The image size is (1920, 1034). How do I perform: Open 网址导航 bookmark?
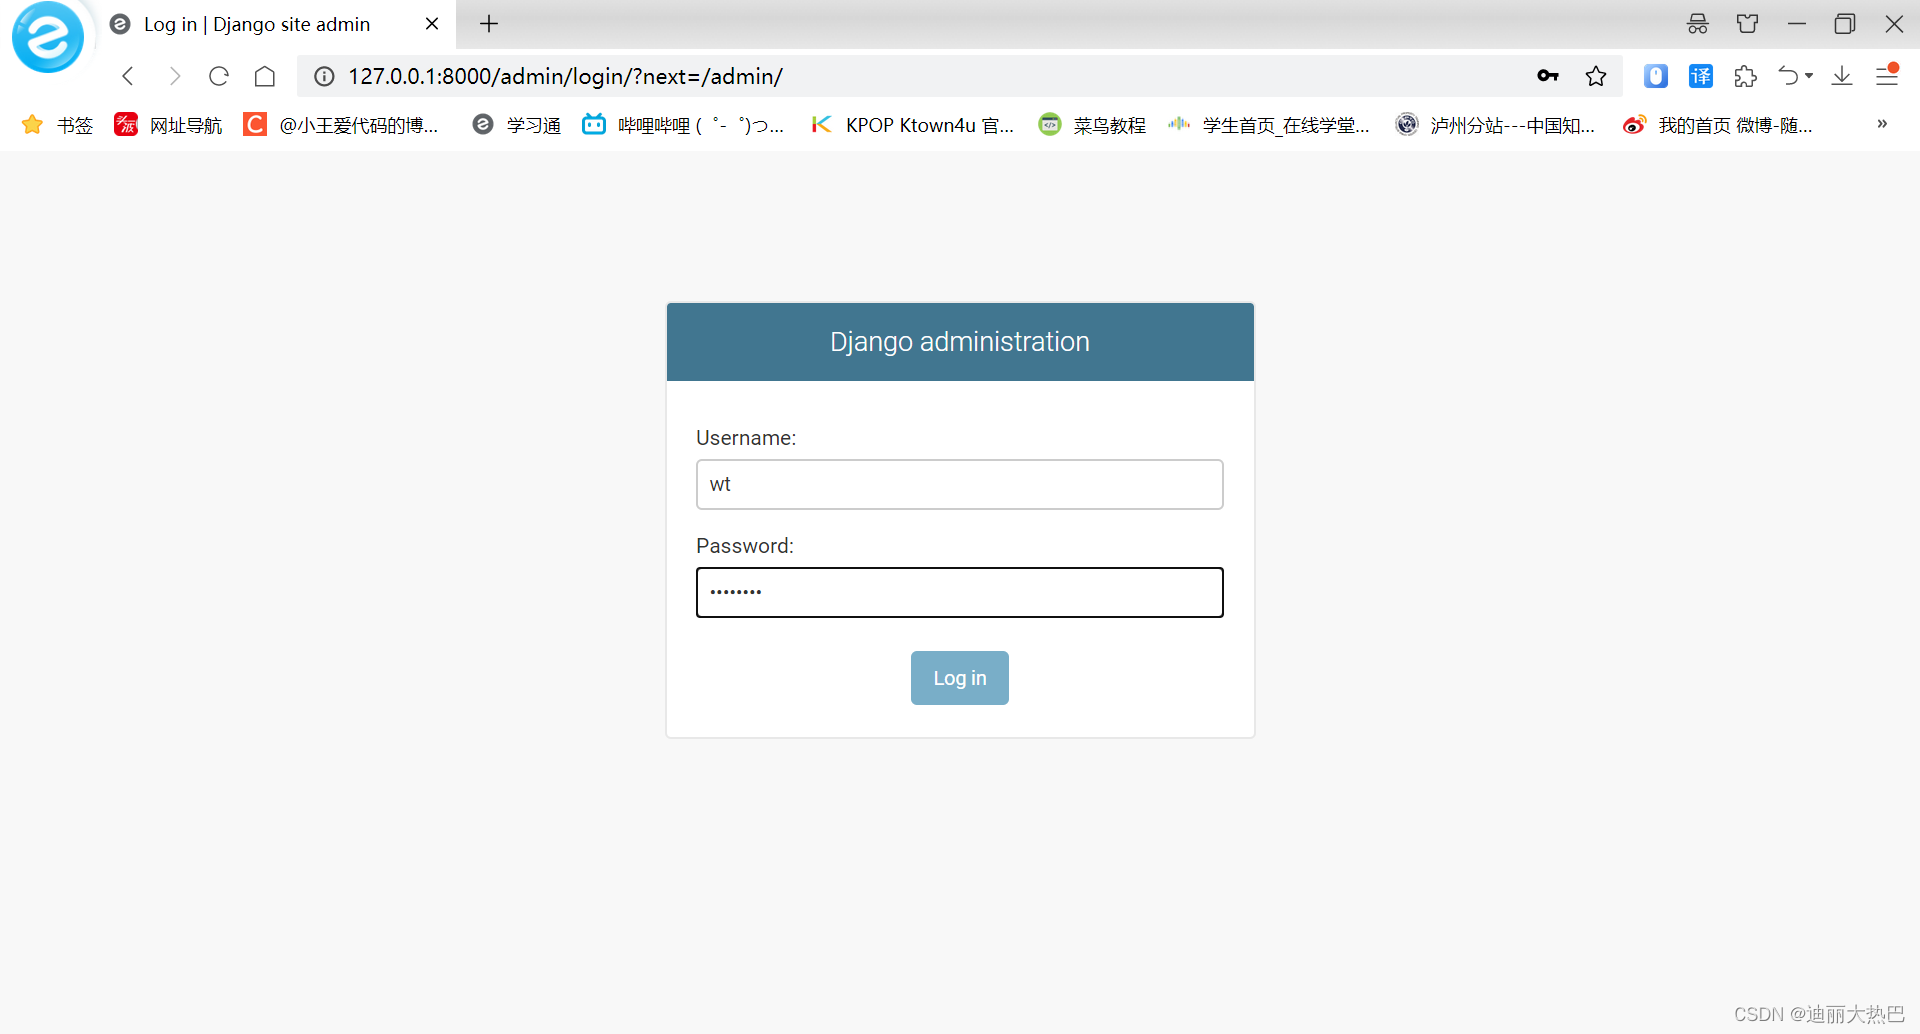coord(168,125)
